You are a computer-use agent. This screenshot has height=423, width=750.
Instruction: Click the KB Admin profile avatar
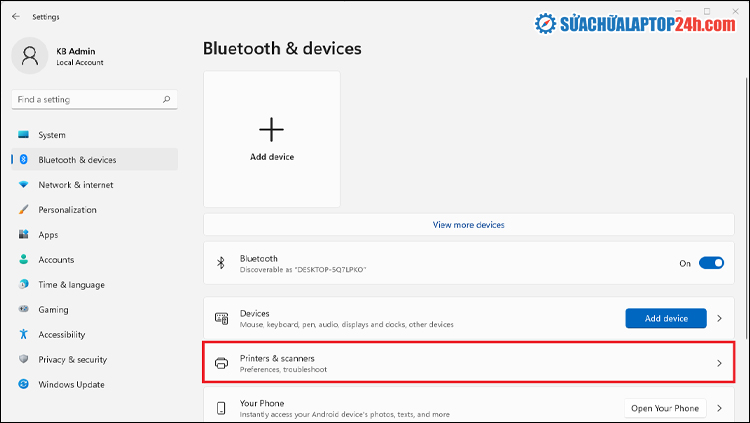[30, 56]
